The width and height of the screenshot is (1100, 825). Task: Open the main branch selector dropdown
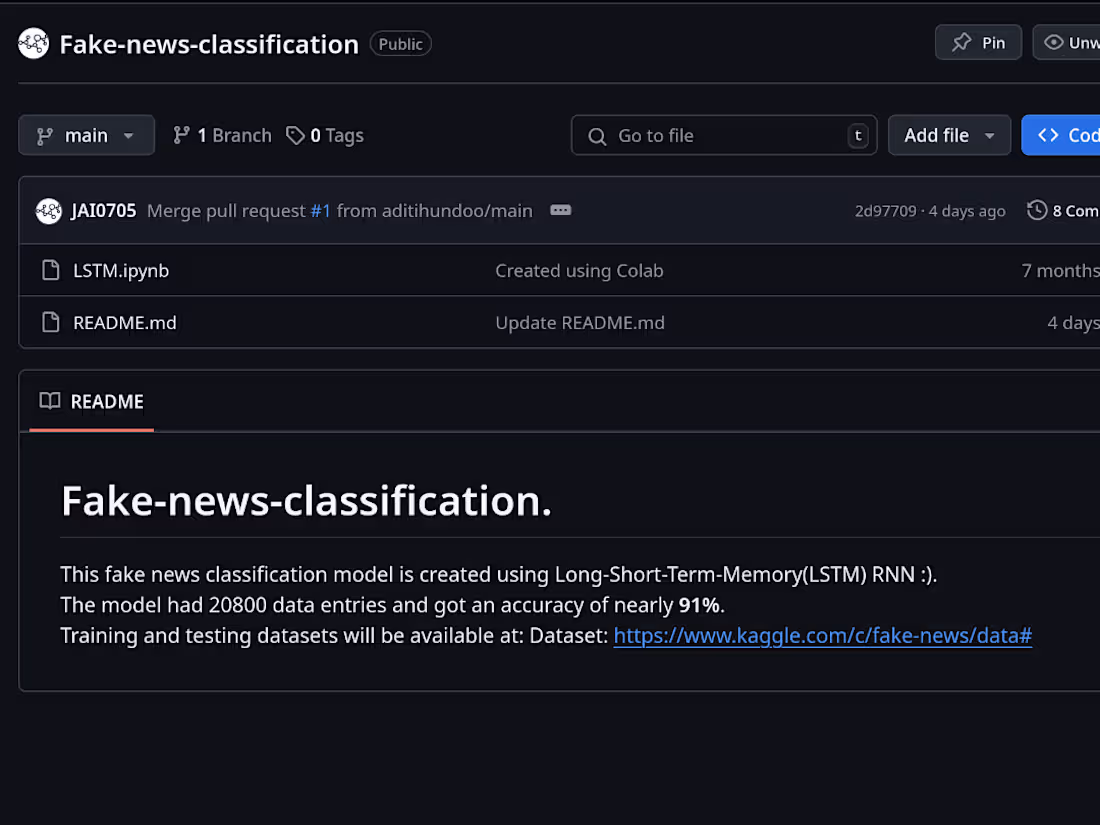86,135
